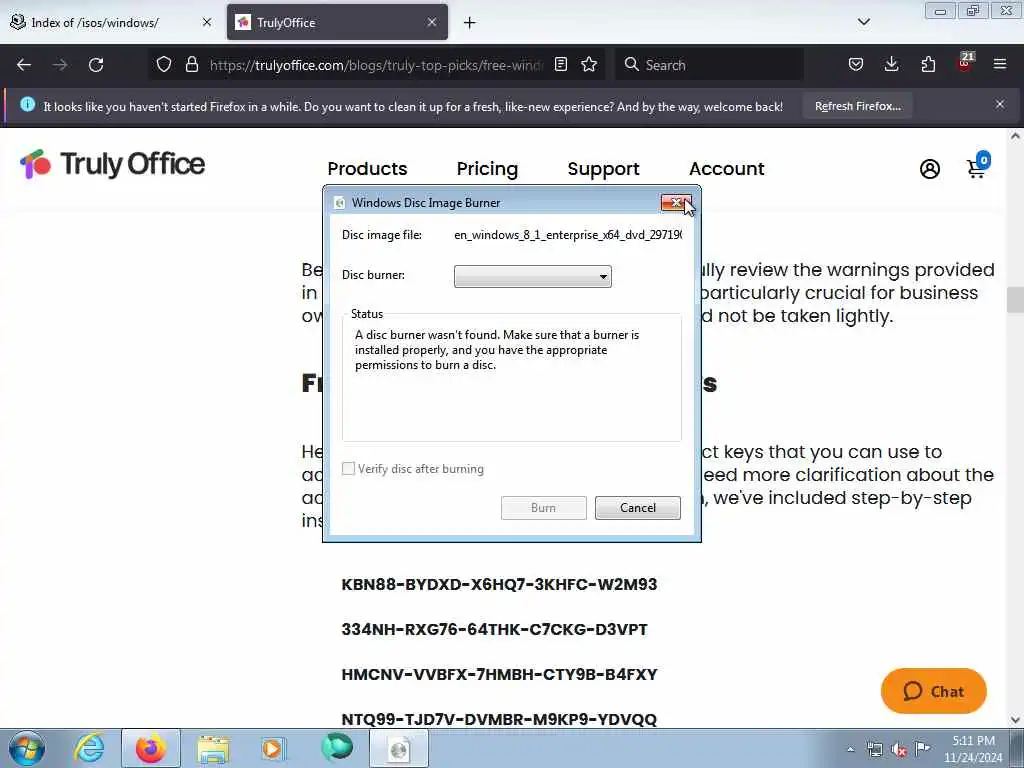This screenshot has height=768, width=1024.
Task: Click the Firefox taskbar icon
Action: 151,748
